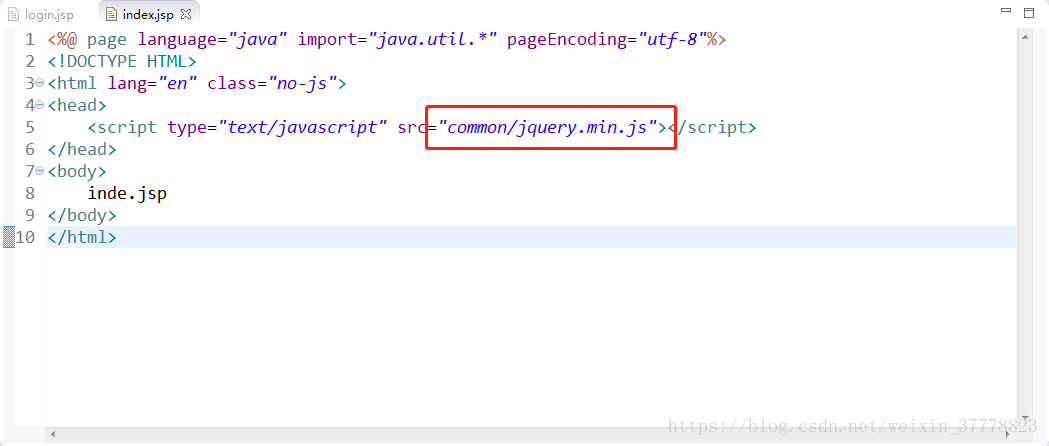
Task: Click the scroll down arrow of vertical scrollbar
Action: click(x=1024, y=417)
